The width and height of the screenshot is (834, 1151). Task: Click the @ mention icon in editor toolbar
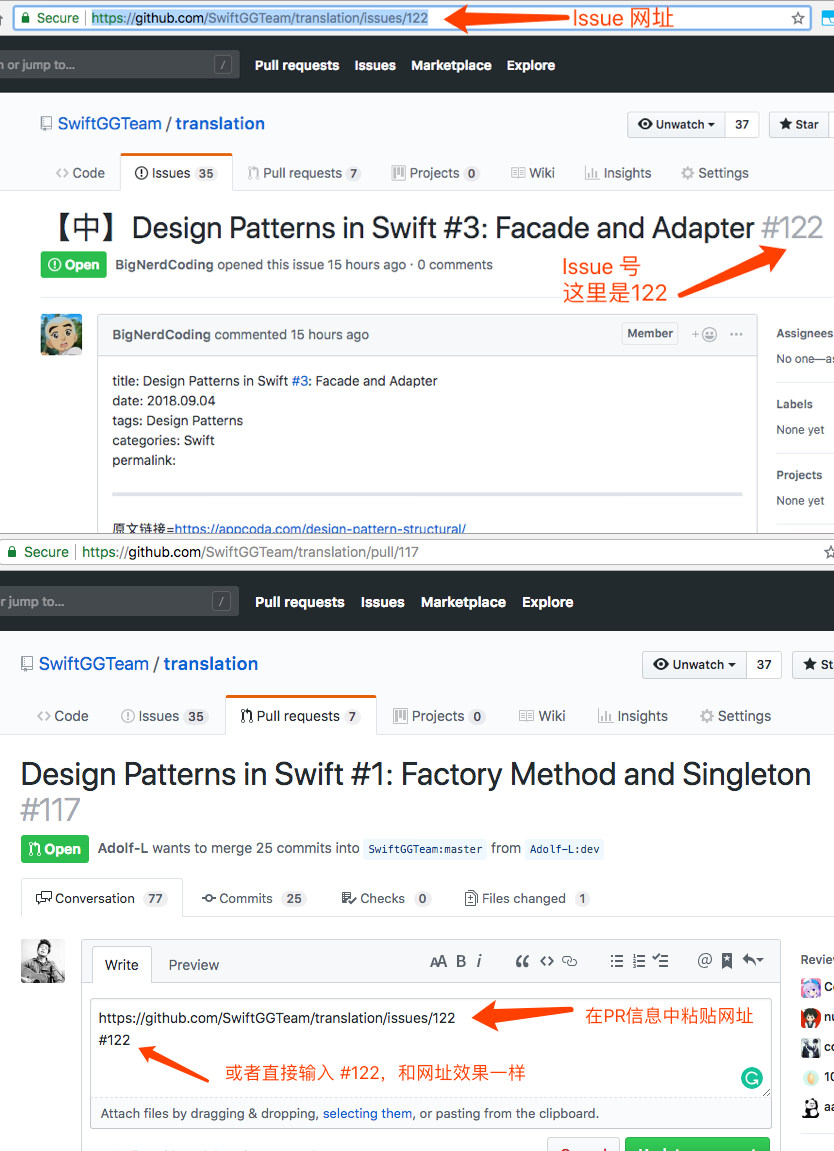705,960
